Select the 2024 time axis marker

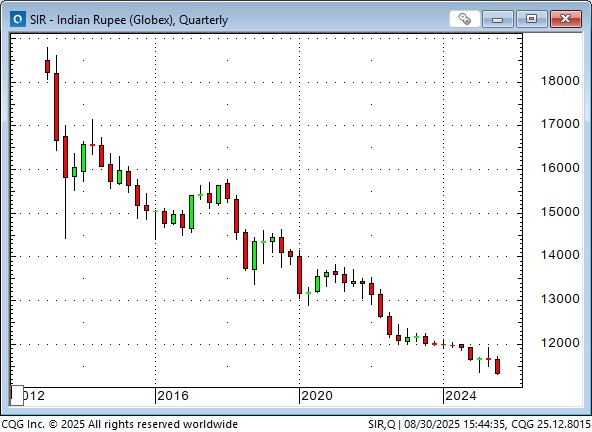coord(461,396)
